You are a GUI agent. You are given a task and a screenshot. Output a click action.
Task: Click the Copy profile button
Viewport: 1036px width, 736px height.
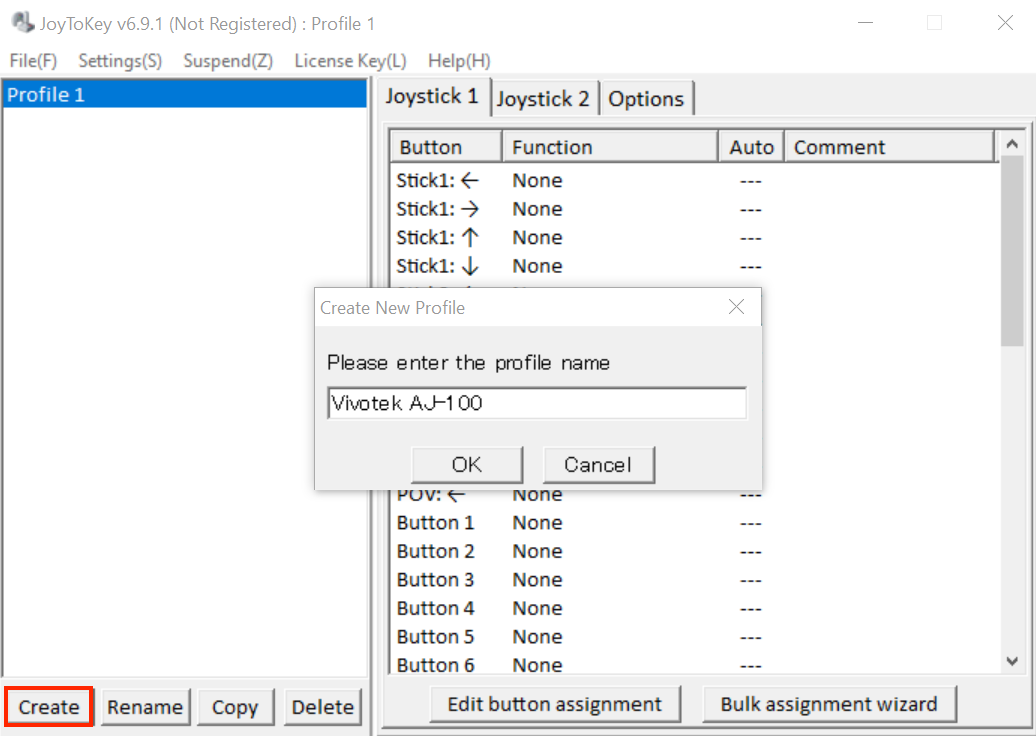point(235,707)
